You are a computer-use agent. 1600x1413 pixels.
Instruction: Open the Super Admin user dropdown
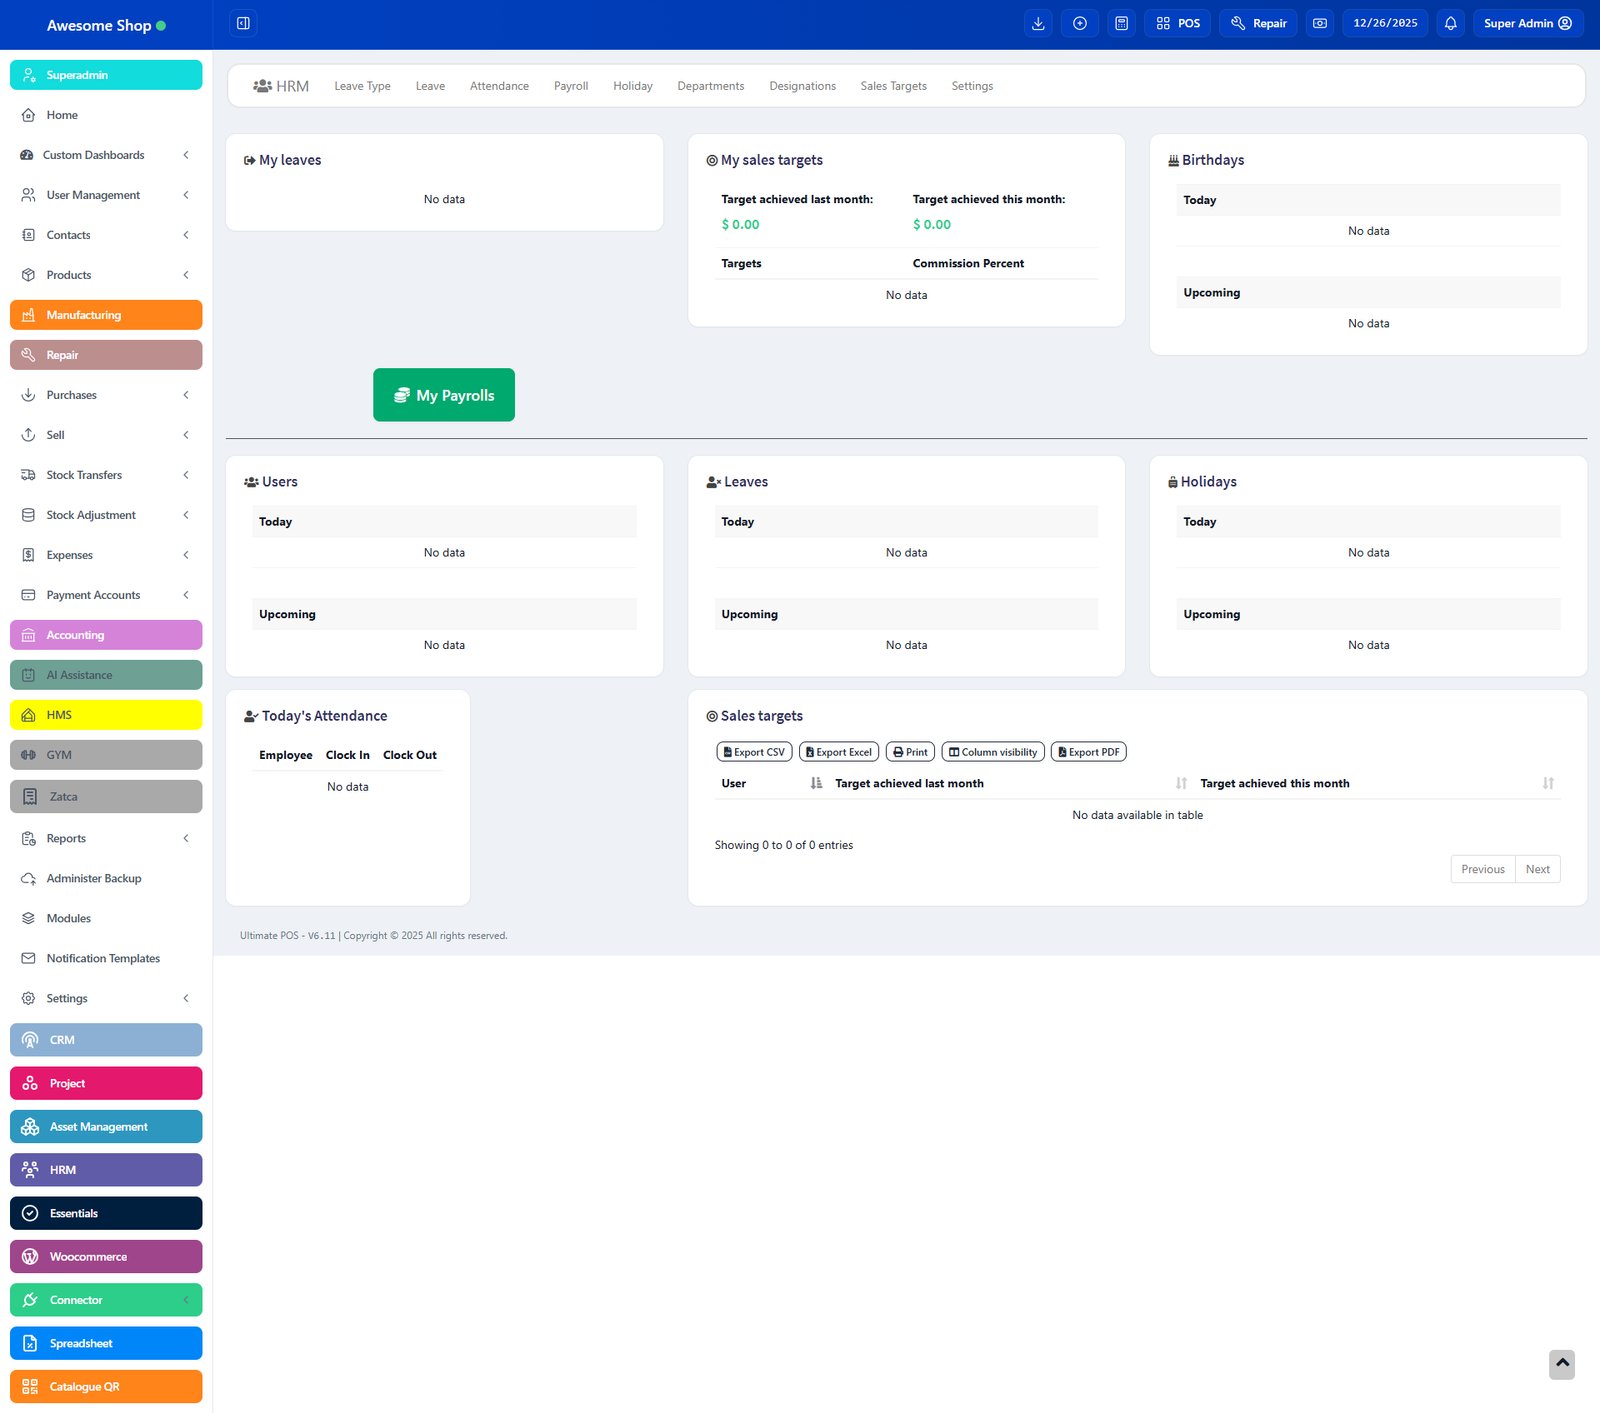[1527, 23]
